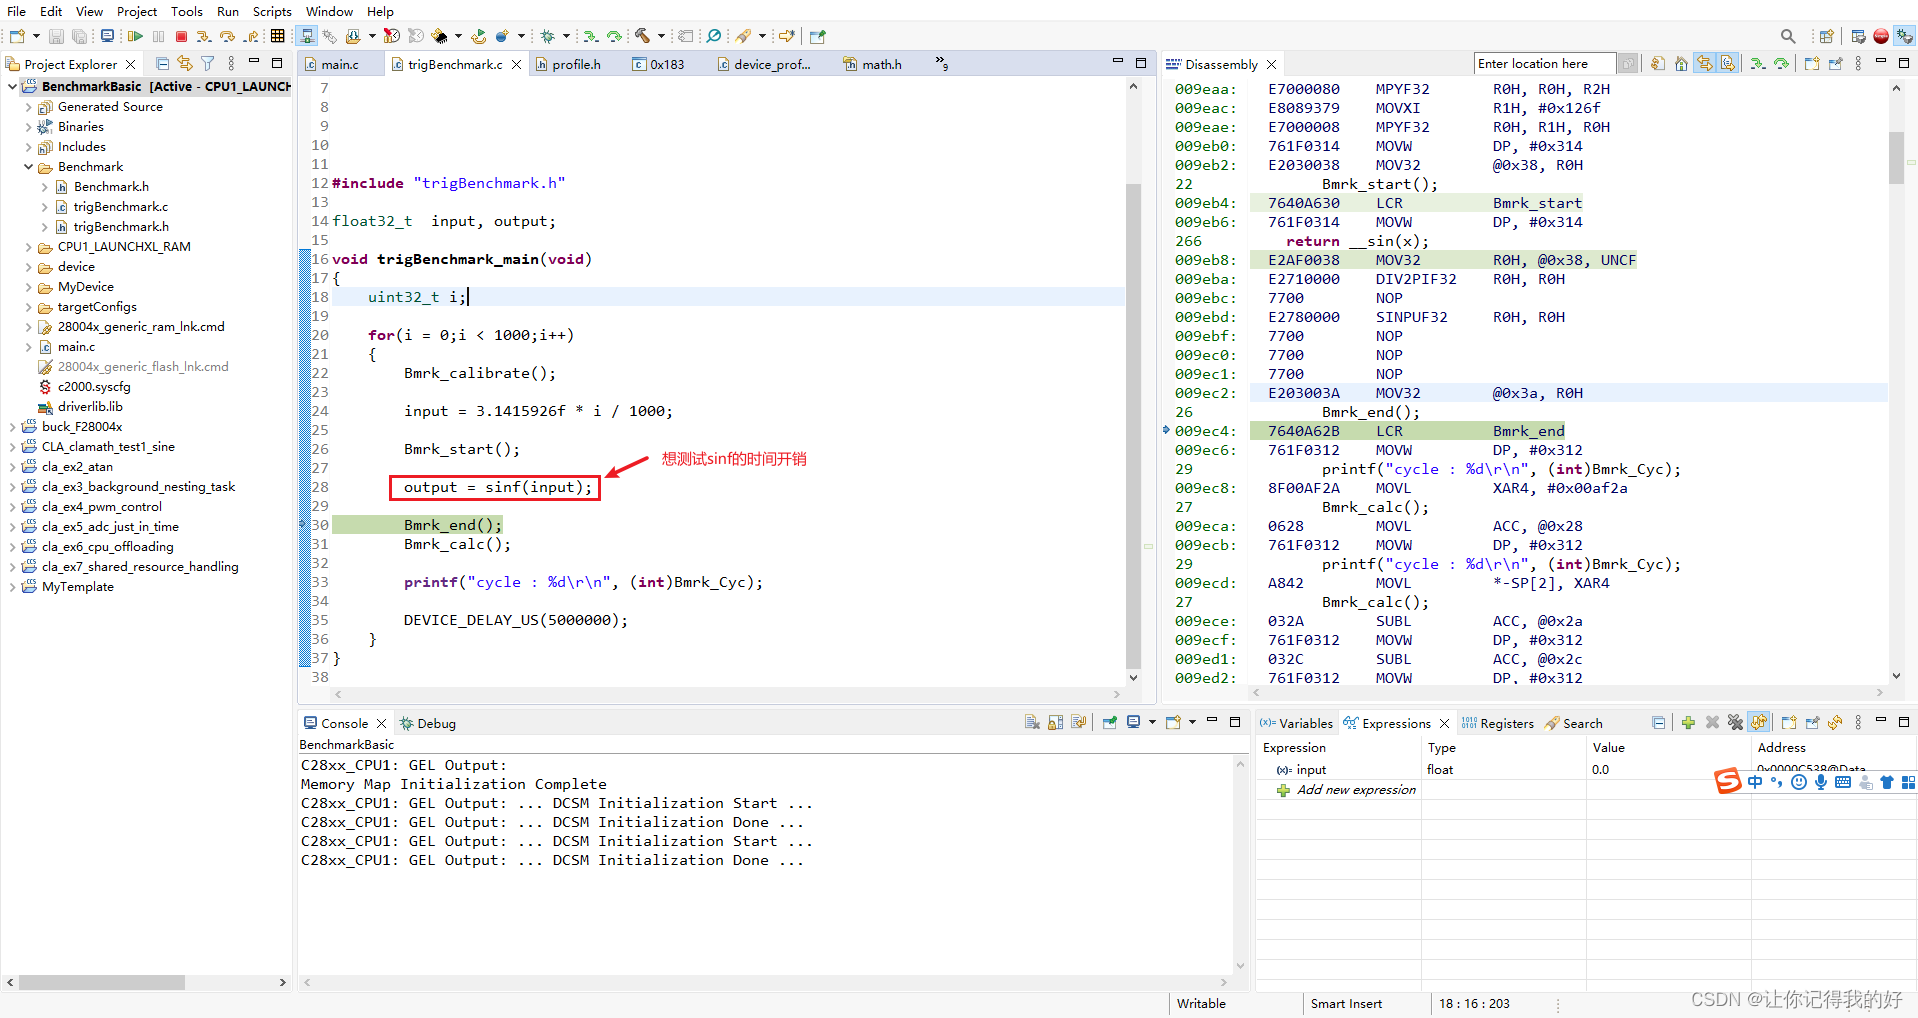Open the Scripts menu
Image resolution: width=1918 pixels, height=1018 pixels.
coord(272,11)
